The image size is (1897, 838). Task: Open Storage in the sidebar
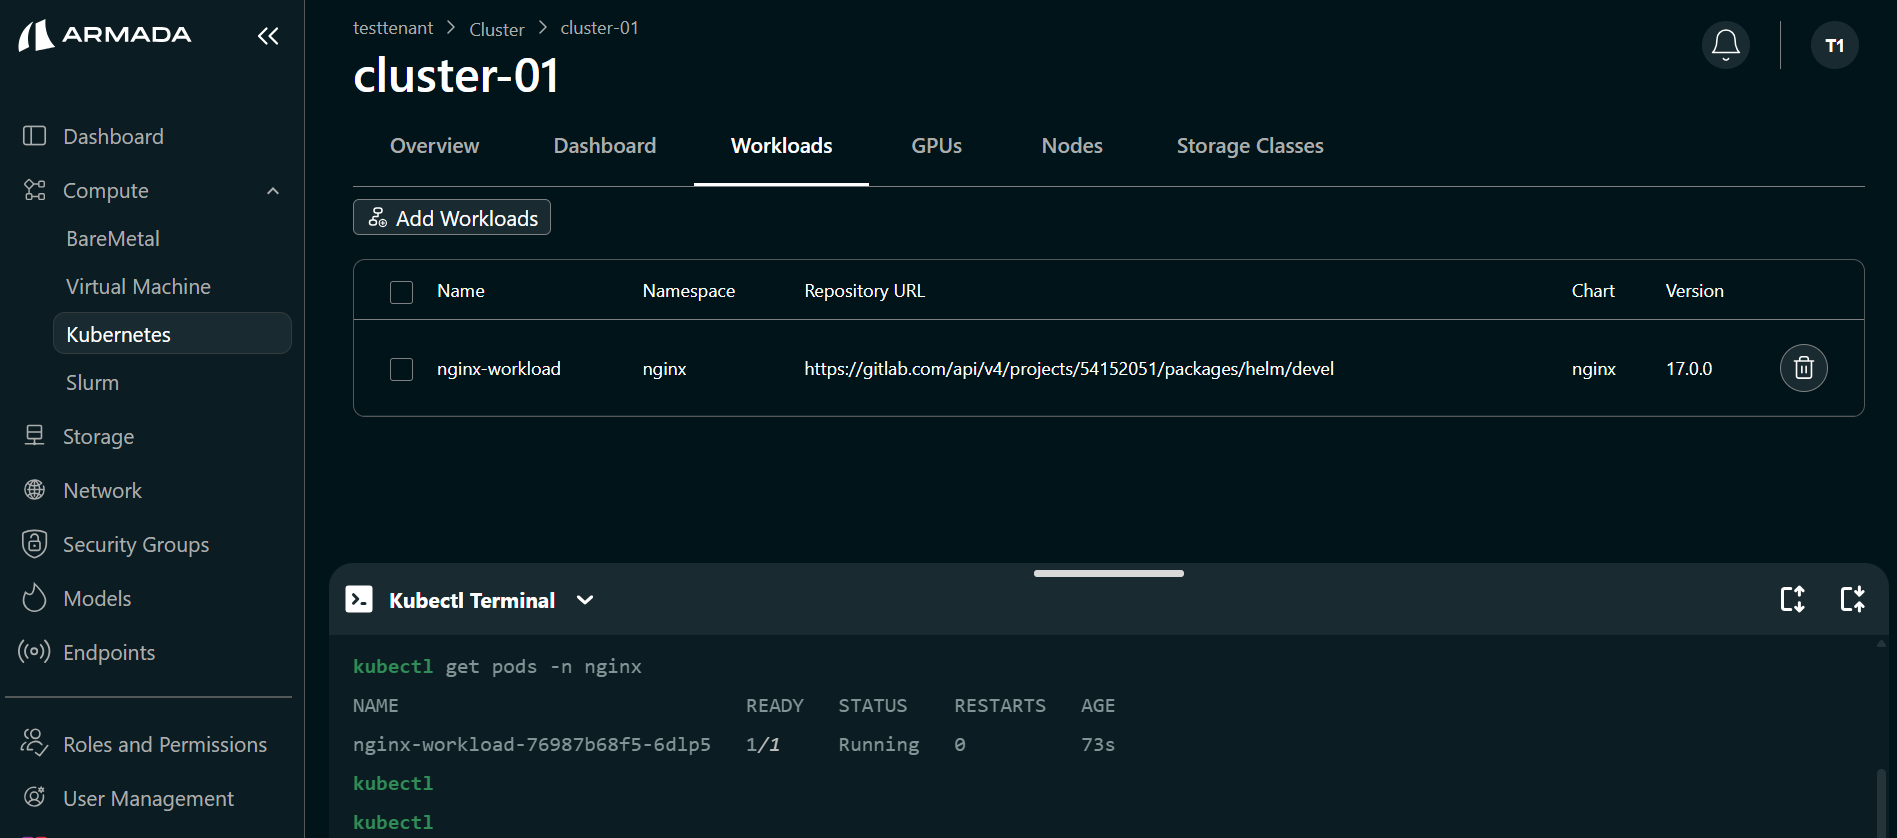tap(98, 437)
